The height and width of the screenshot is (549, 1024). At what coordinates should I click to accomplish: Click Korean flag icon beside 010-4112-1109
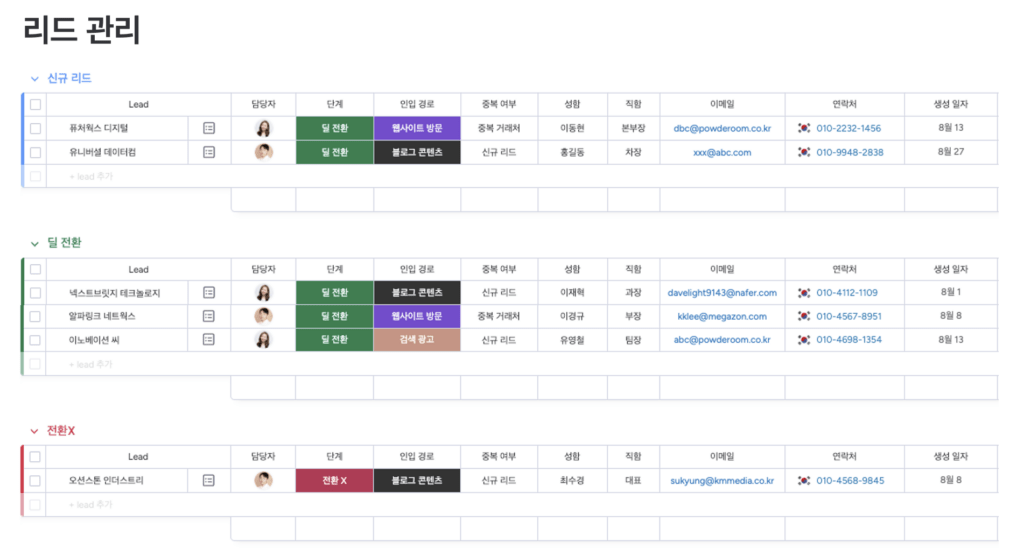pos(804,293)
